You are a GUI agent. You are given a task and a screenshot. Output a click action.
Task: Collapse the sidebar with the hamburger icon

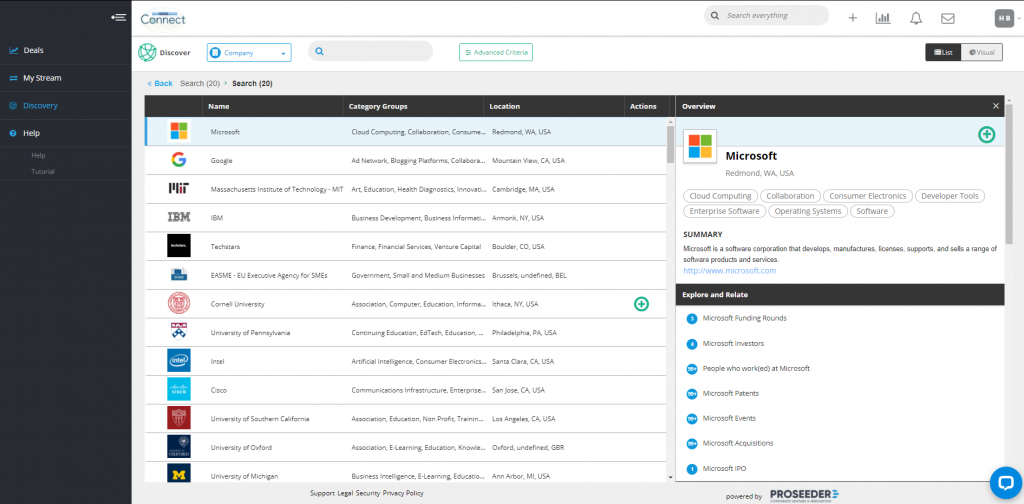119,17
